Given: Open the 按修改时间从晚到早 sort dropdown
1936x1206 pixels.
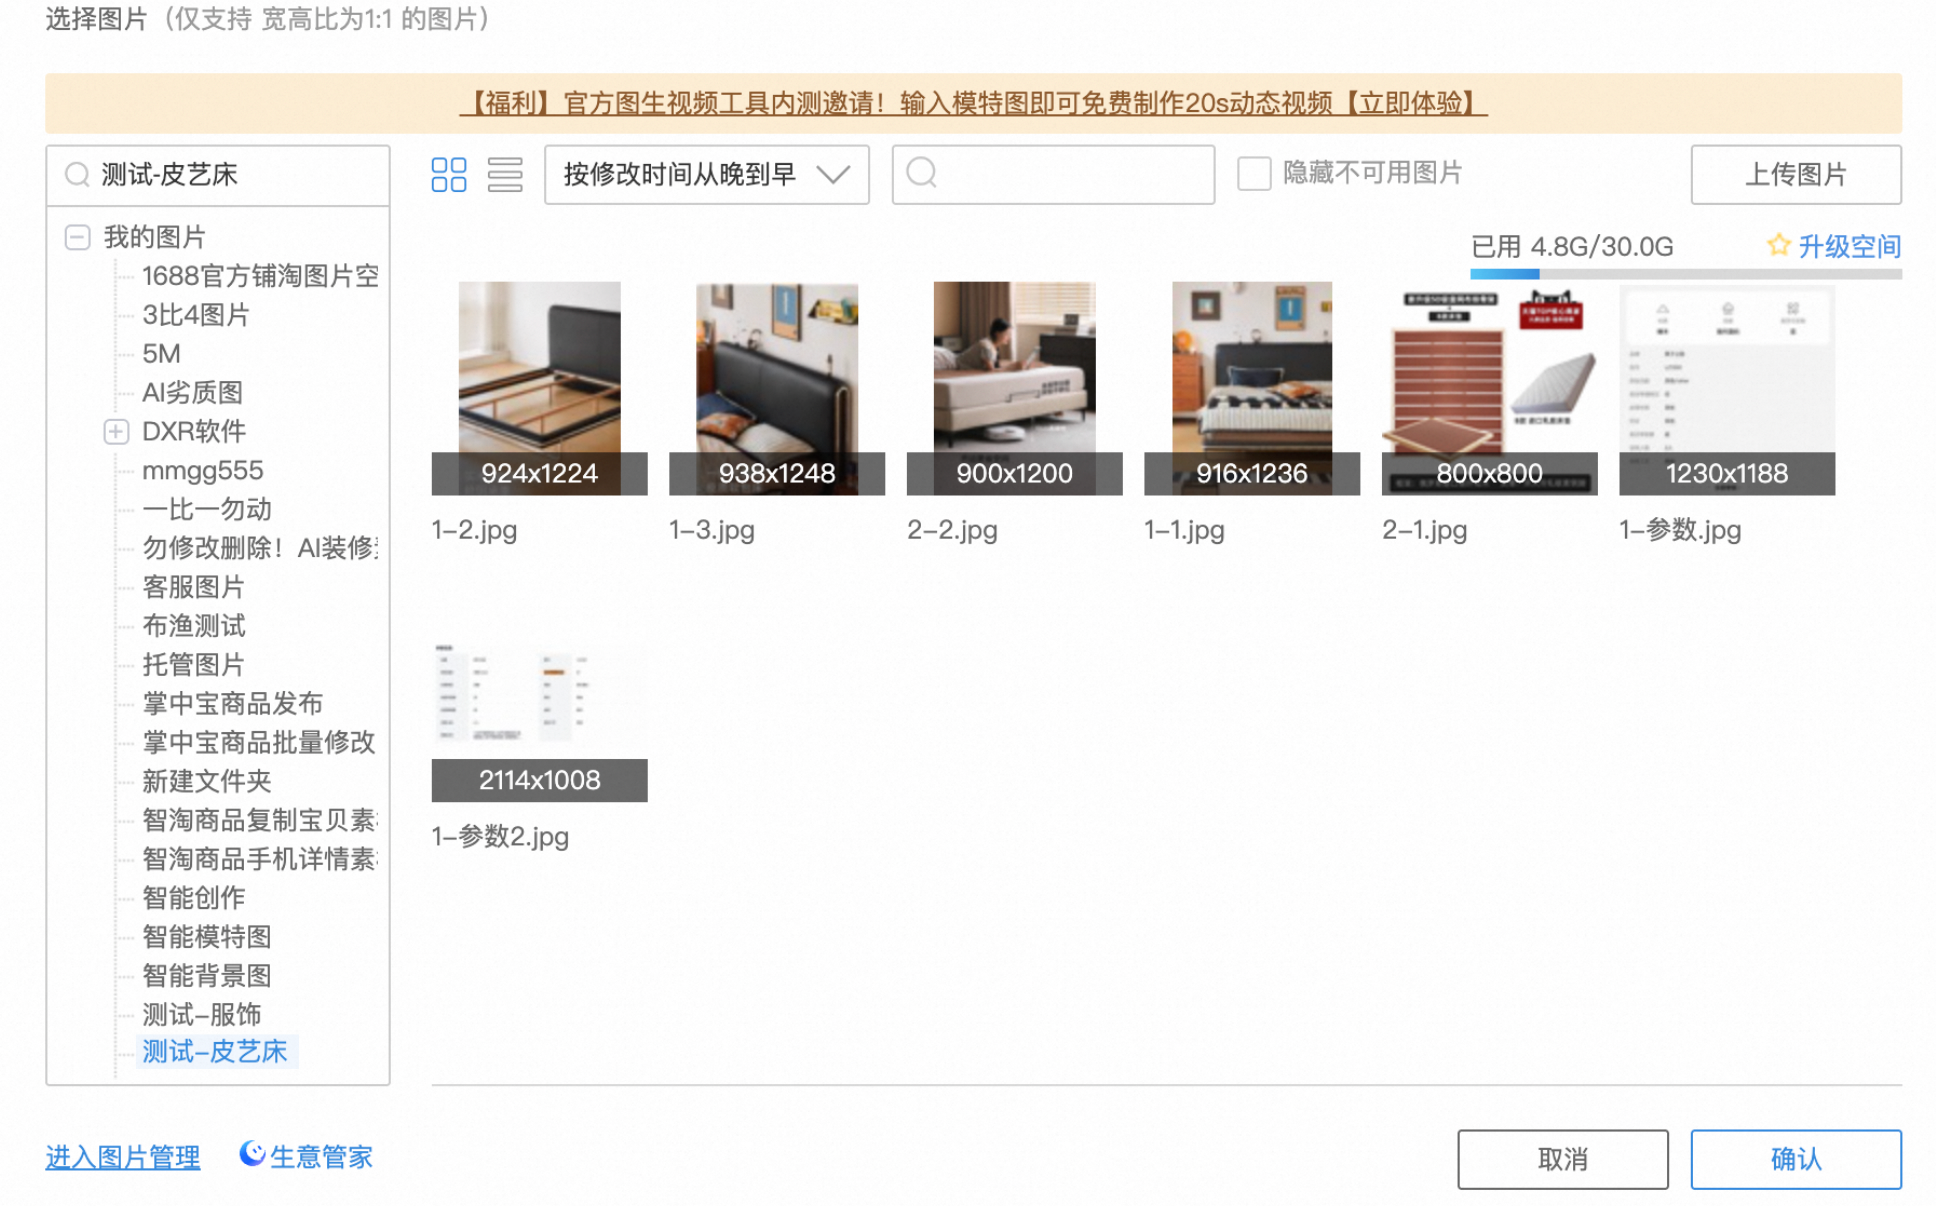Looking at the screenshot, I should point(706,175).
